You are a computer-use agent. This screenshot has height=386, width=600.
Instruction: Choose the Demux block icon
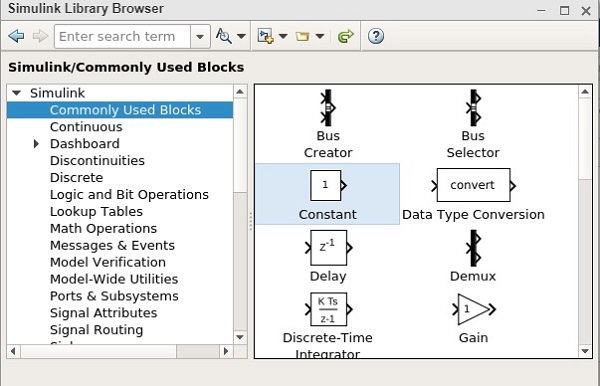click(474, 248)
